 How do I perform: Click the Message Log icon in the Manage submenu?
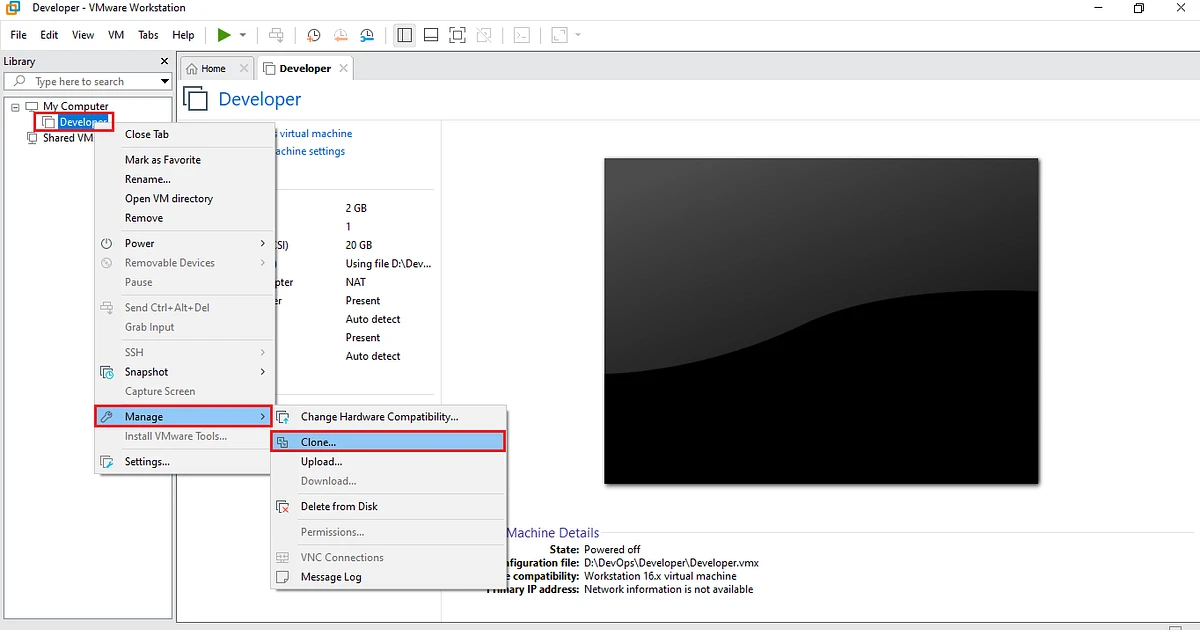coord(283,577)
